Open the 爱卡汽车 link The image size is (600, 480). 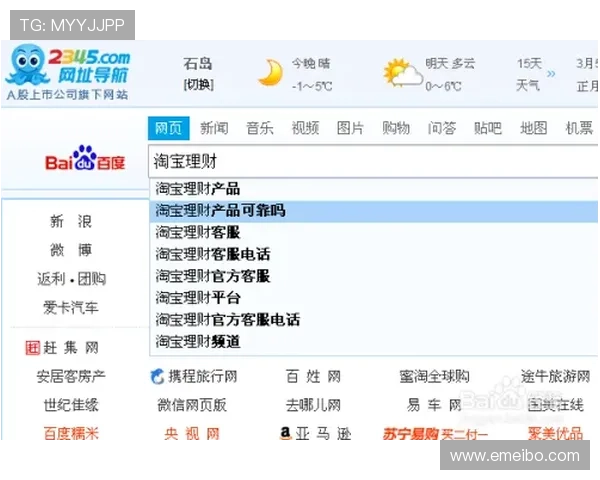point(71,307)
